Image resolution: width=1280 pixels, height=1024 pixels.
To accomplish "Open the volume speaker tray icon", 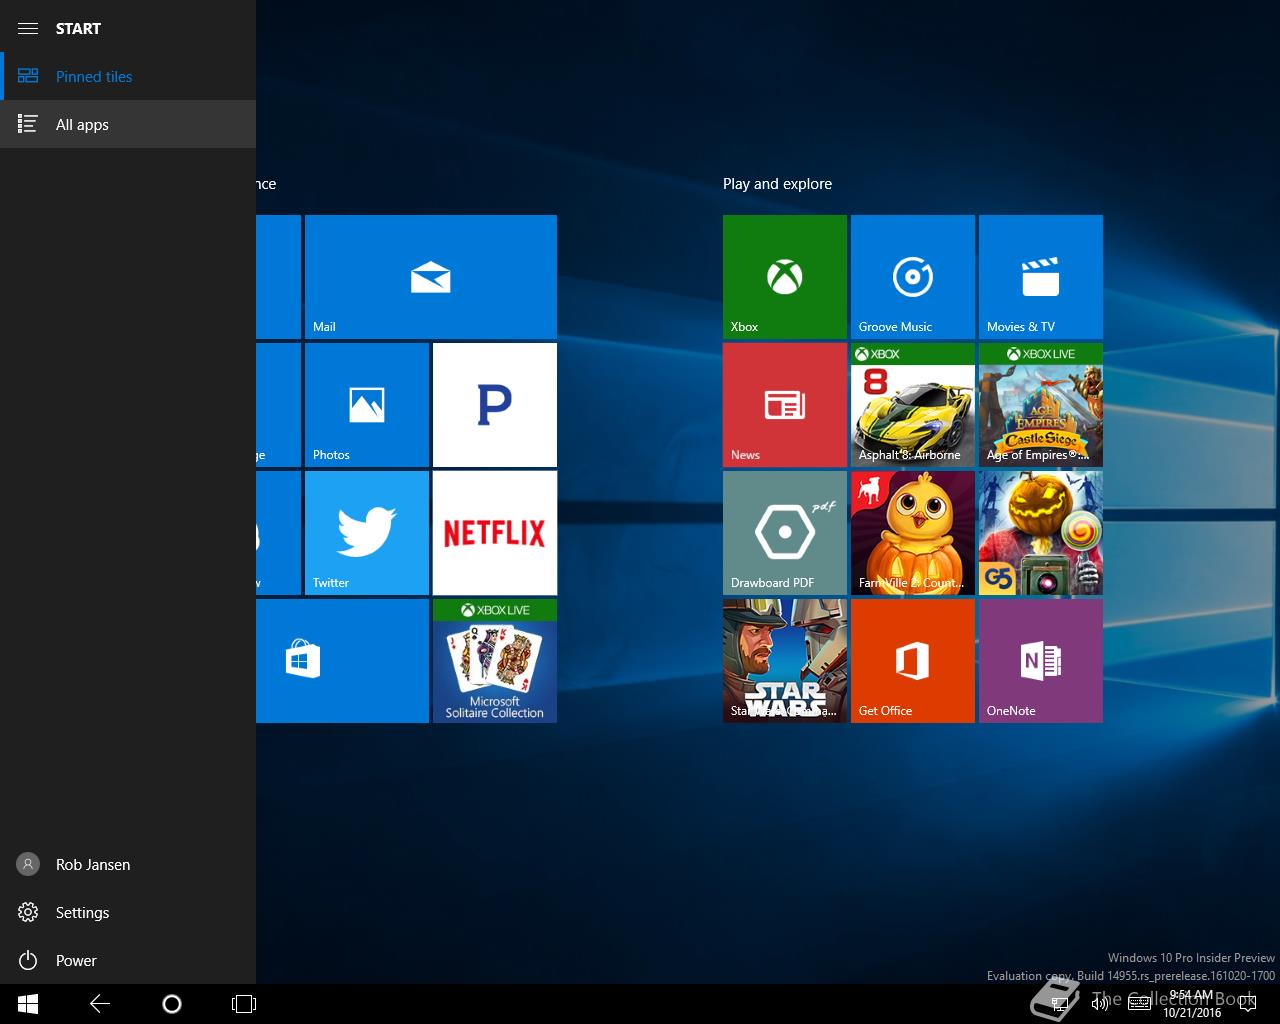I will (x=1100, y=1004).
